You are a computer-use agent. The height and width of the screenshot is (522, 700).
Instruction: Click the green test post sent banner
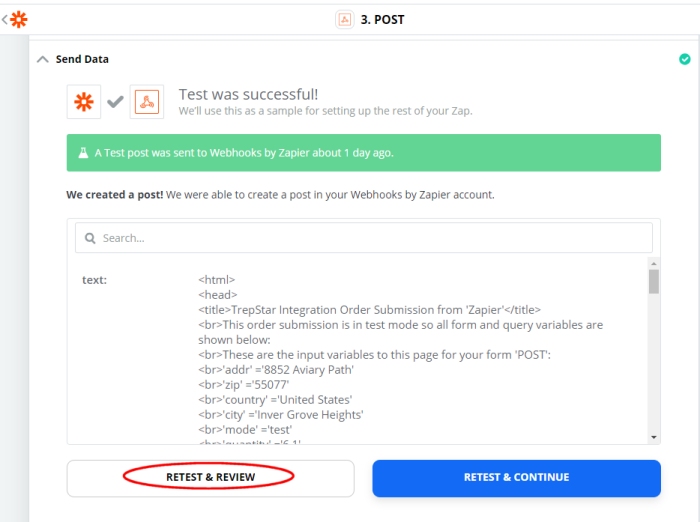(x=364, y=153)
